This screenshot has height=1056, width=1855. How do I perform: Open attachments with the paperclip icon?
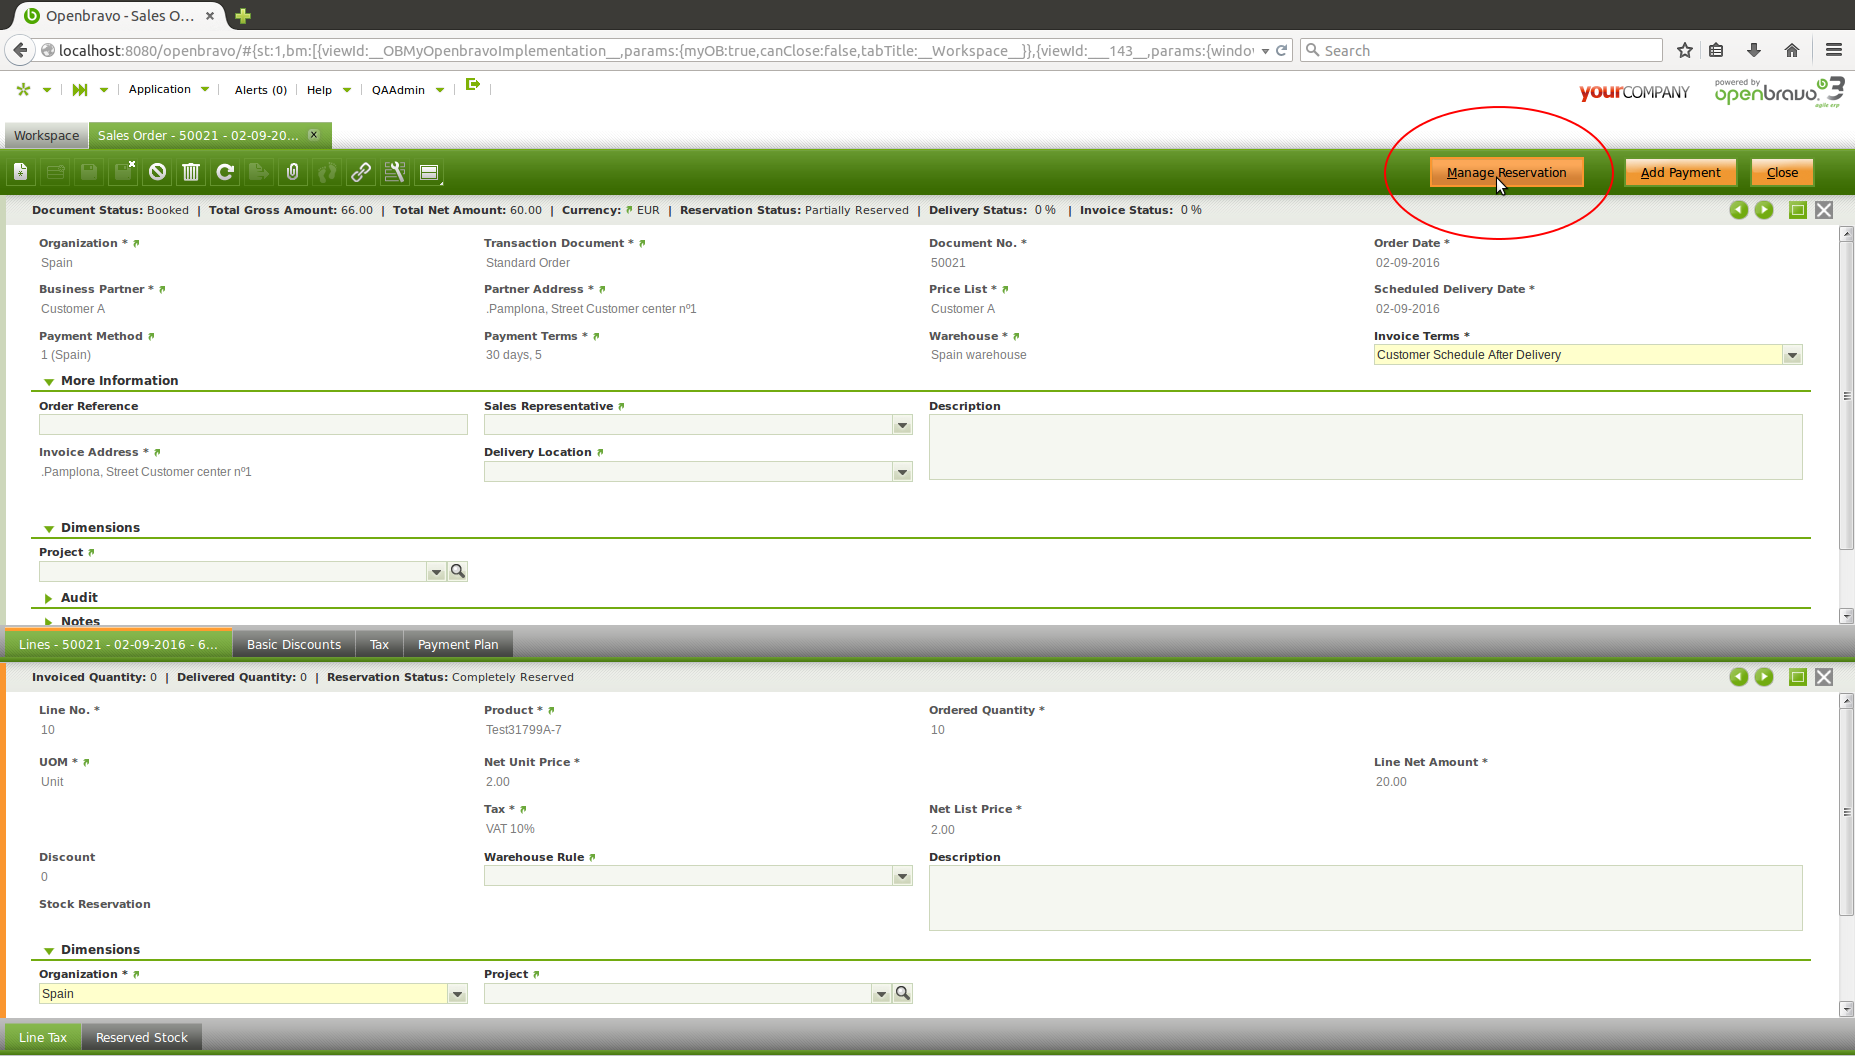coord(292,173)
